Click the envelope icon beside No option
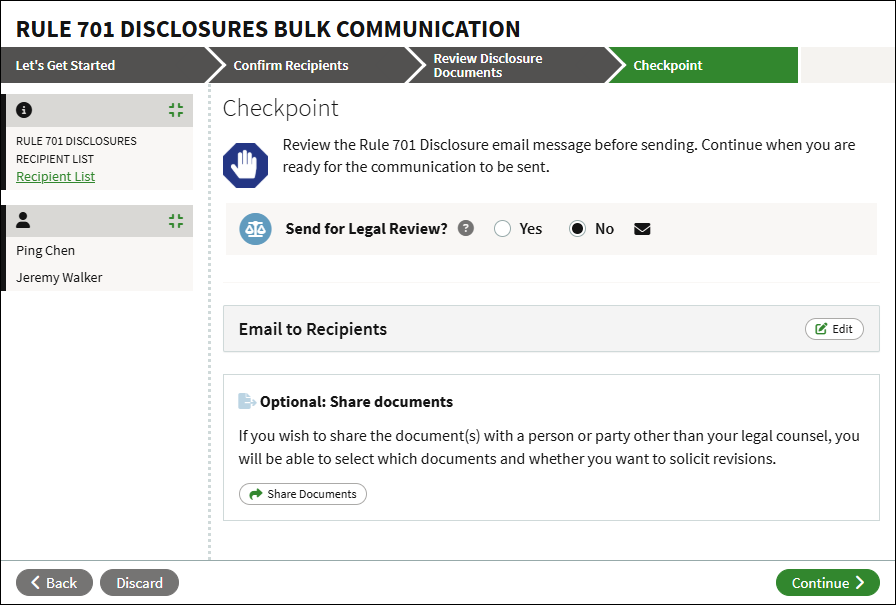 click(x=642, y=229)
